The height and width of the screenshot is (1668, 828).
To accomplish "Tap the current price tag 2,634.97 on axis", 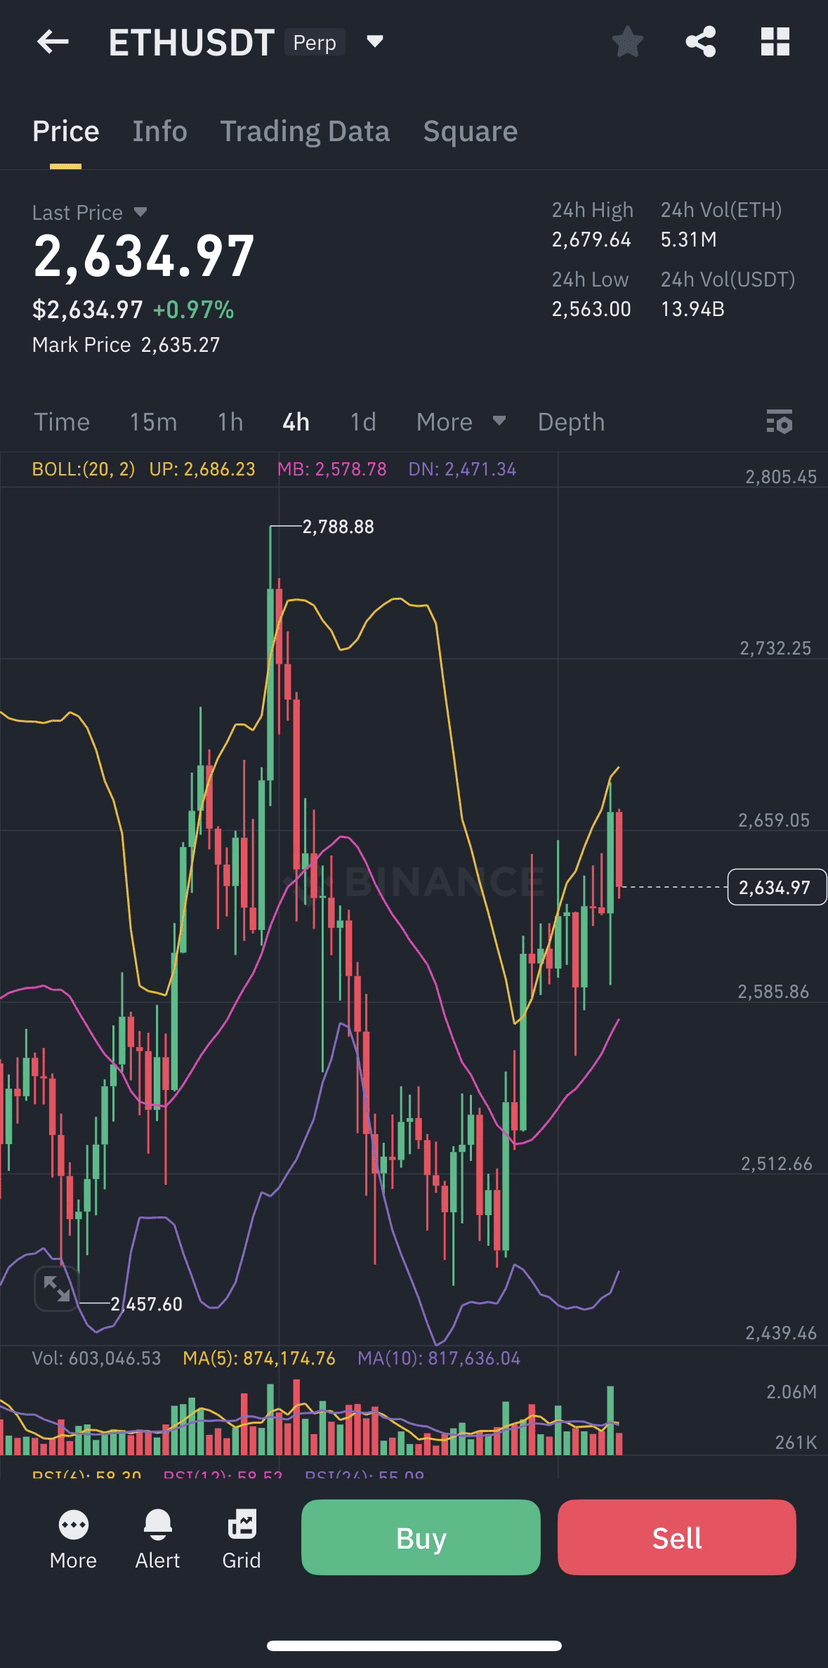I will click(x=775, y=887).
